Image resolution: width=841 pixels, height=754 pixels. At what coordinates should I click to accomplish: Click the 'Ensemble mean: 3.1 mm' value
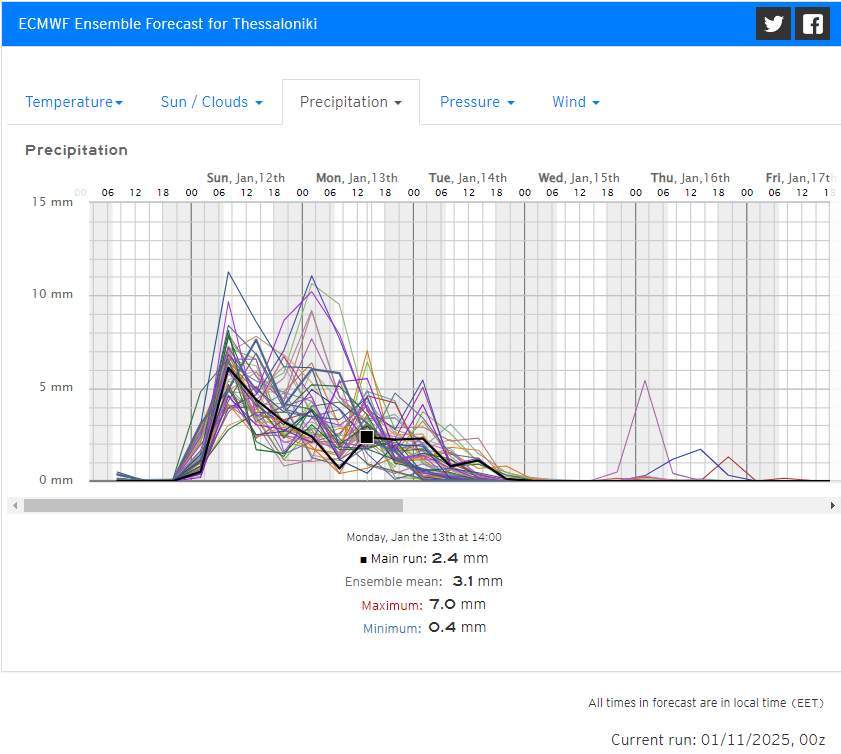click(424, 581)
